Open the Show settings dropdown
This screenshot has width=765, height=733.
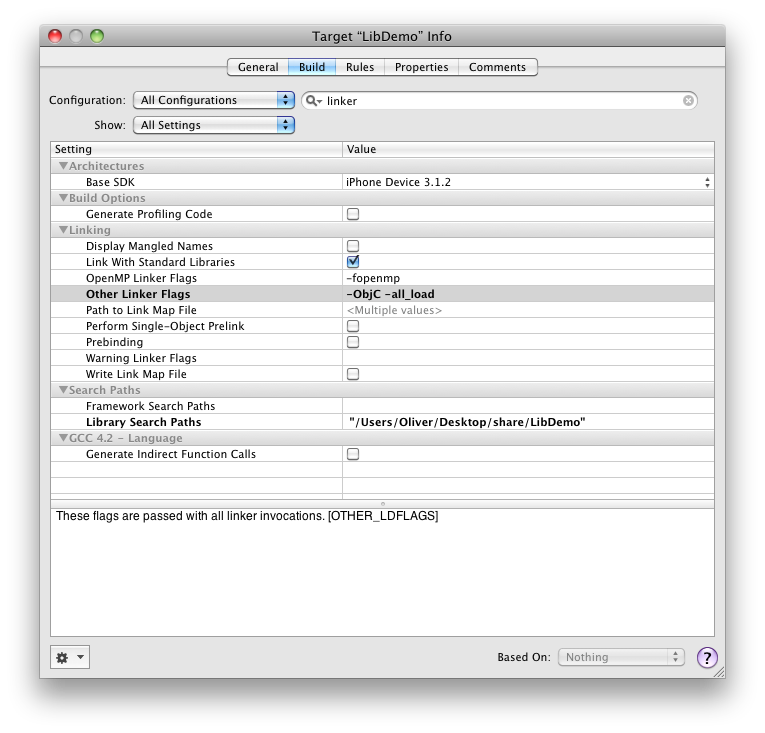pyautogui.click(x=214, y=125)
